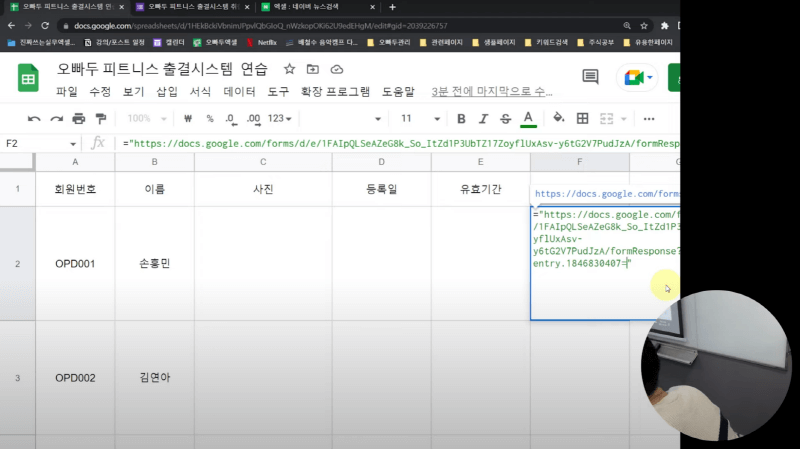Expand the Google Meet dropdown arrow
The width and height of the screenshot is (800, 449).
[650, 78]
